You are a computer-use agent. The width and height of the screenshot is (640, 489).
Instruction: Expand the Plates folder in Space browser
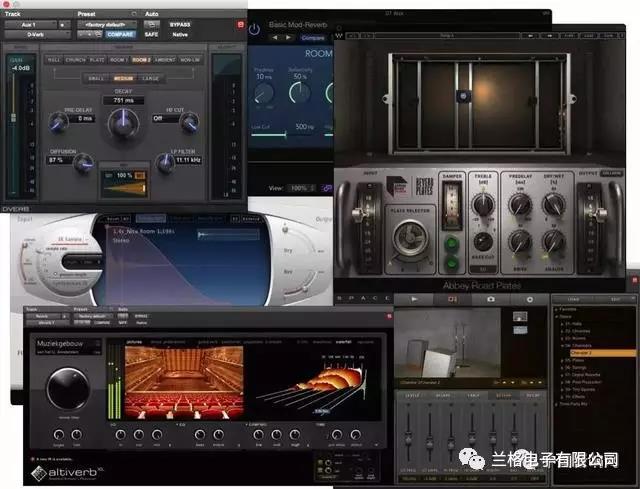tap(562, 360)
